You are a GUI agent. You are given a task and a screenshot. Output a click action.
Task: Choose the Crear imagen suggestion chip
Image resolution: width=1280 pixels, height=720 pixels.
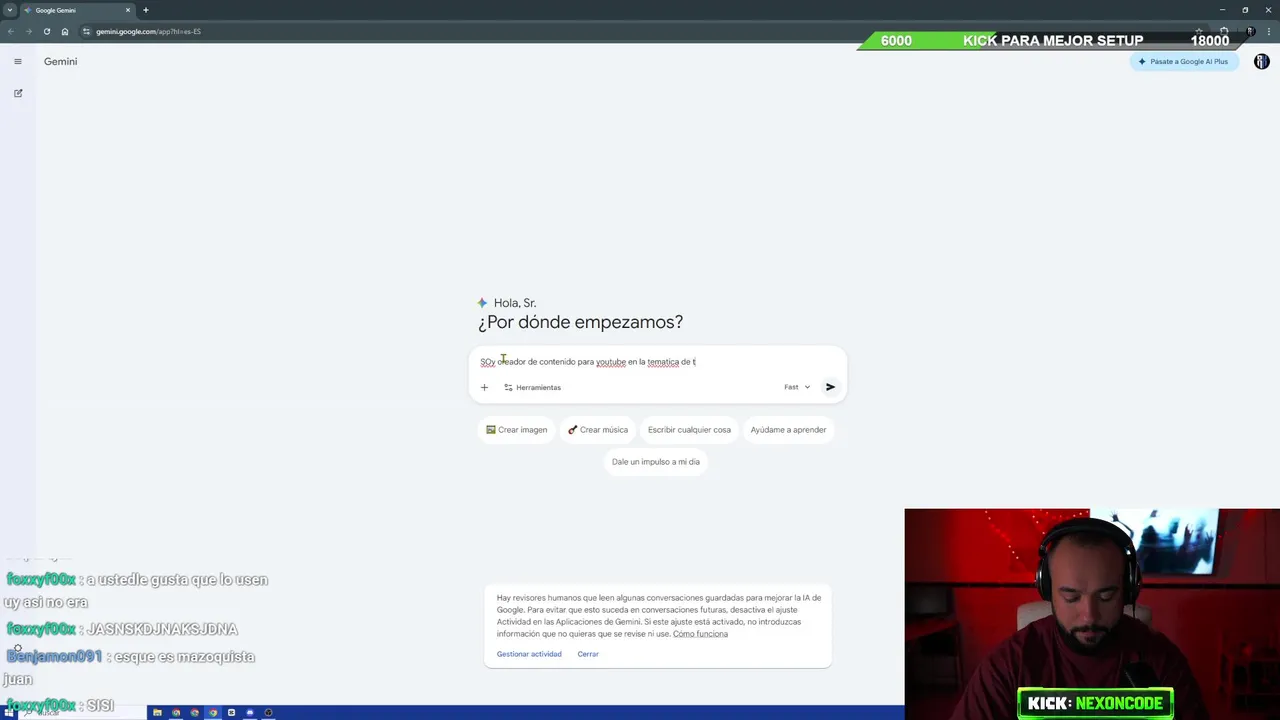tap(516, 430)
